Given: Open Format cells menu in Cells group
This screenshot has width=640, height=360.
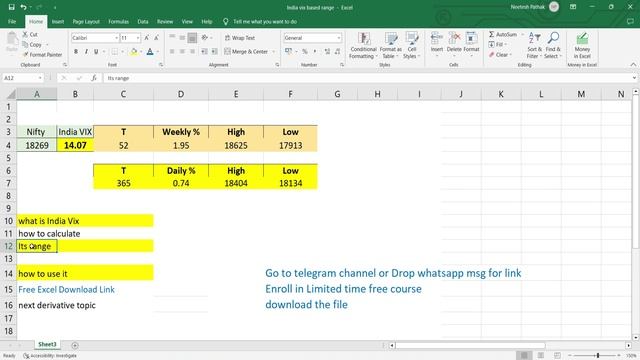Looking at the screenshot, I should 471,43.
